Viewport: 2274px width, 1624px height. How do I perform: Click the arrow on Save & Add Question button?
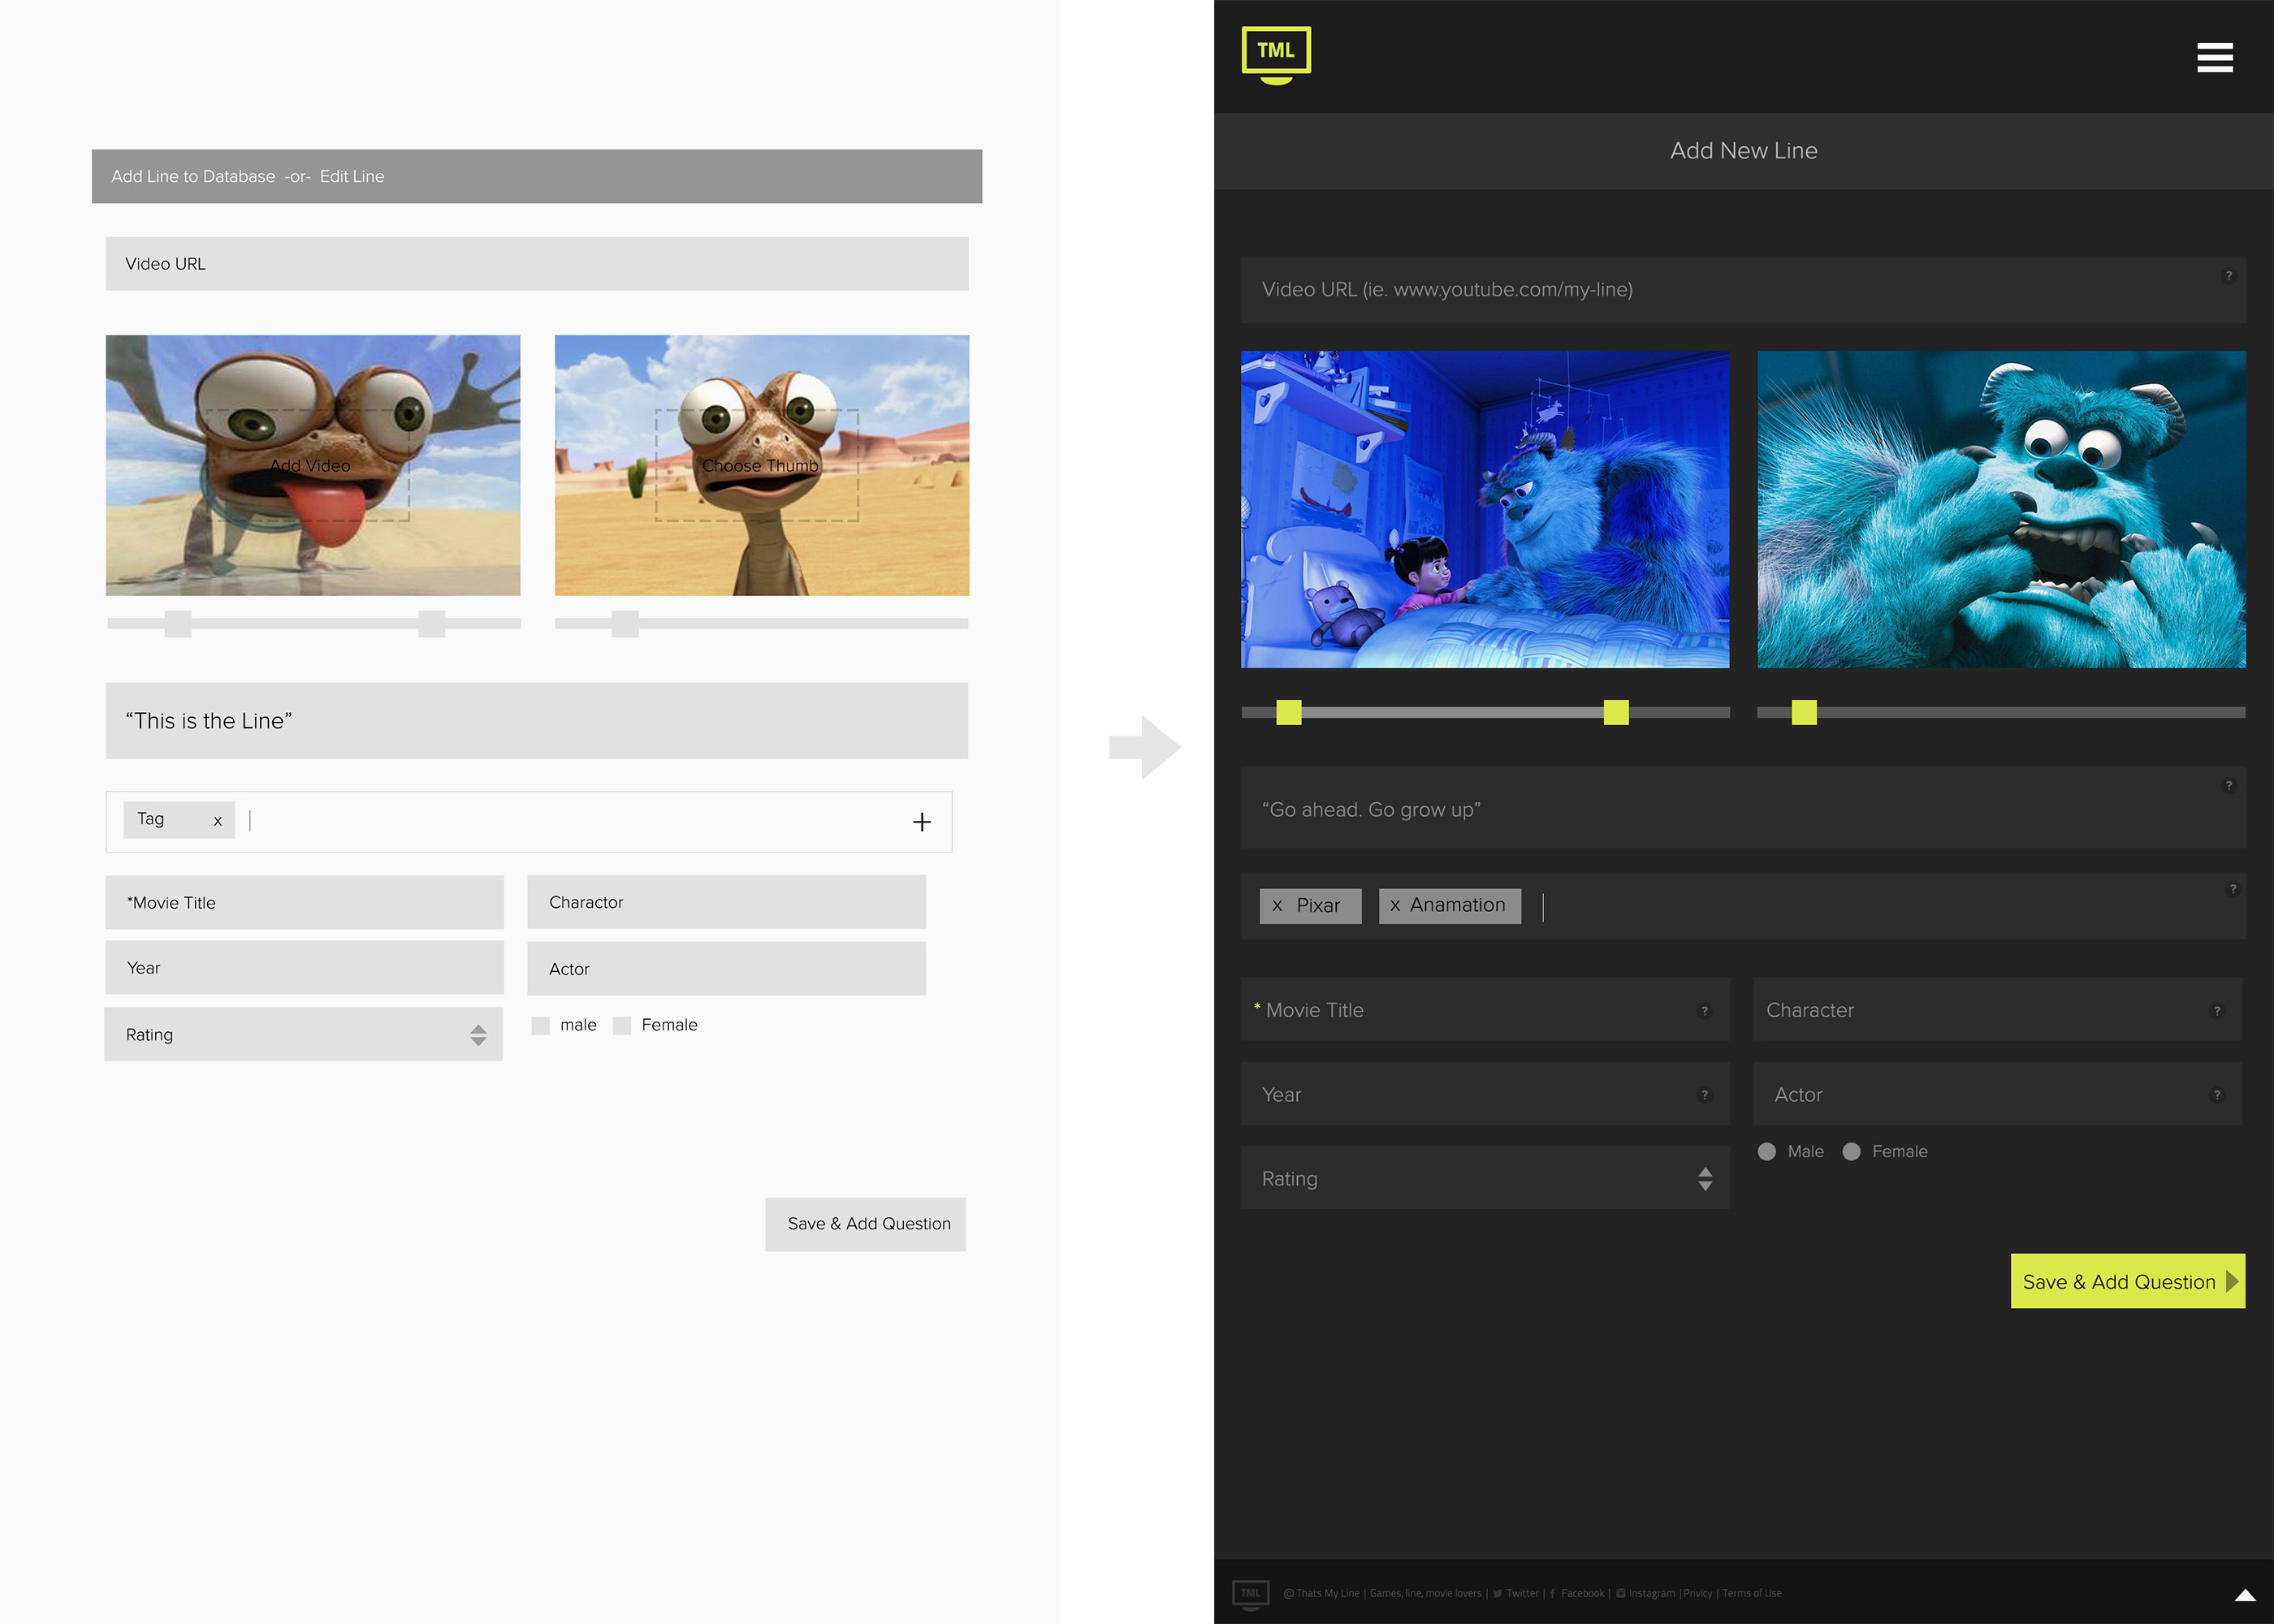click(x=2232, y=1281)
